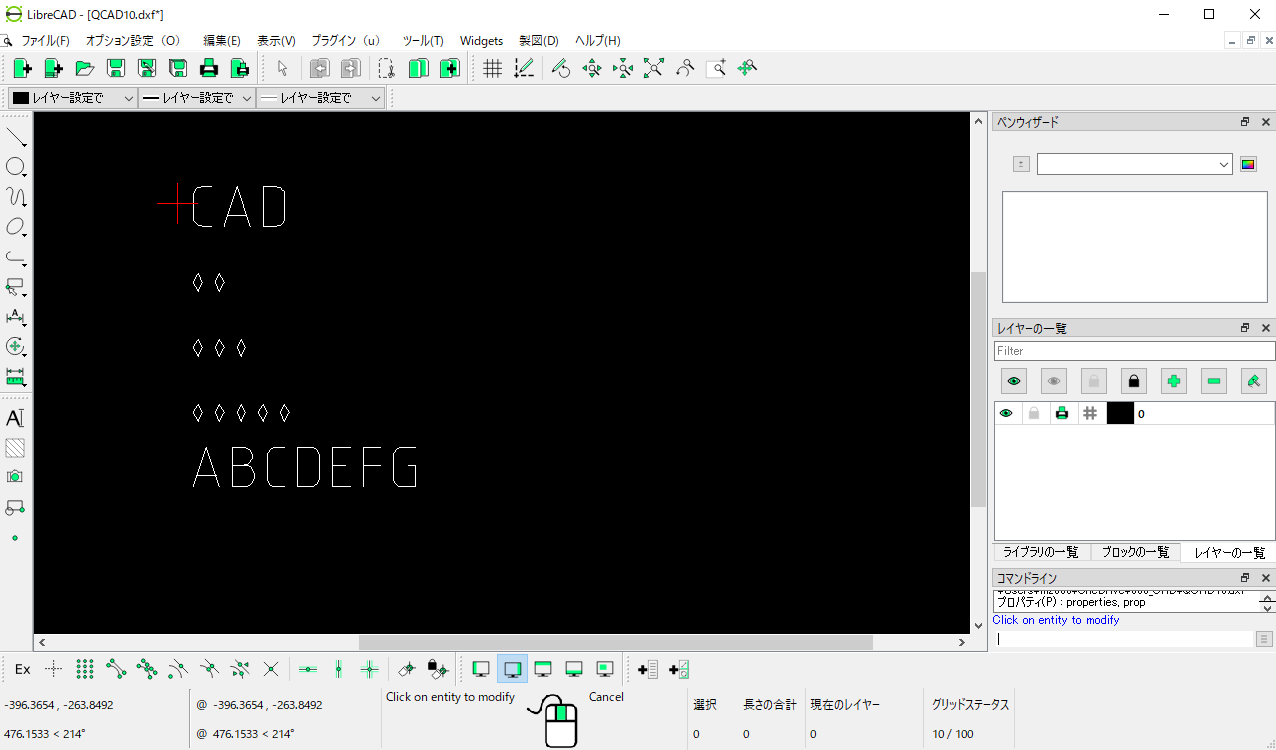The image size is (1276, 750).
Task: Open pen color dropdown
Action: tap(73, 98)
